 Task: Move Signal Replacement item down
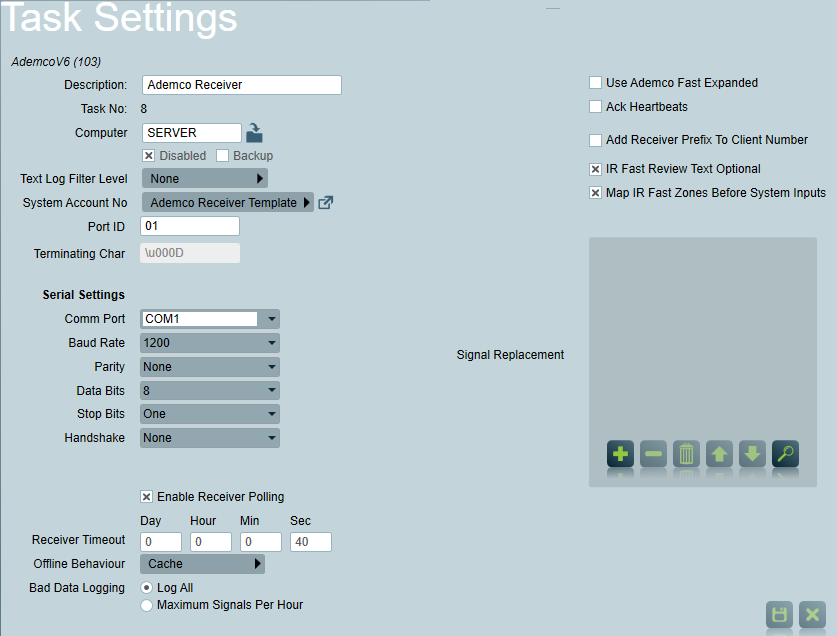(753, 454)
